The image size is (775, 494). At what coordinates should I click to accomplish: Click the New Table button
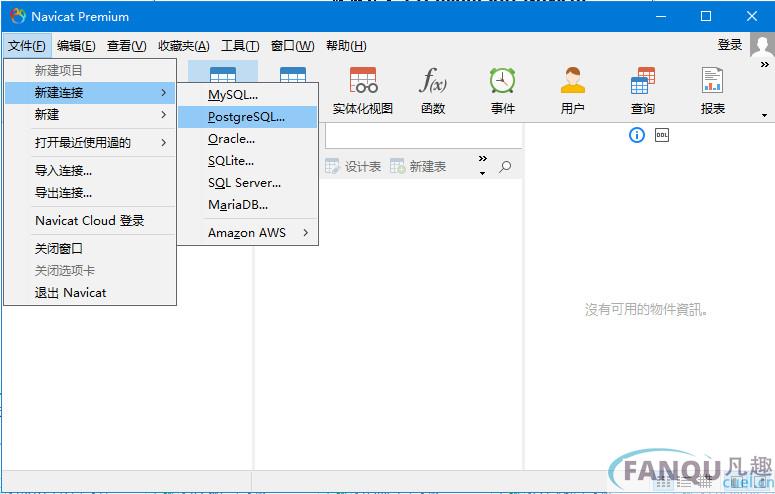click(418, 167)
